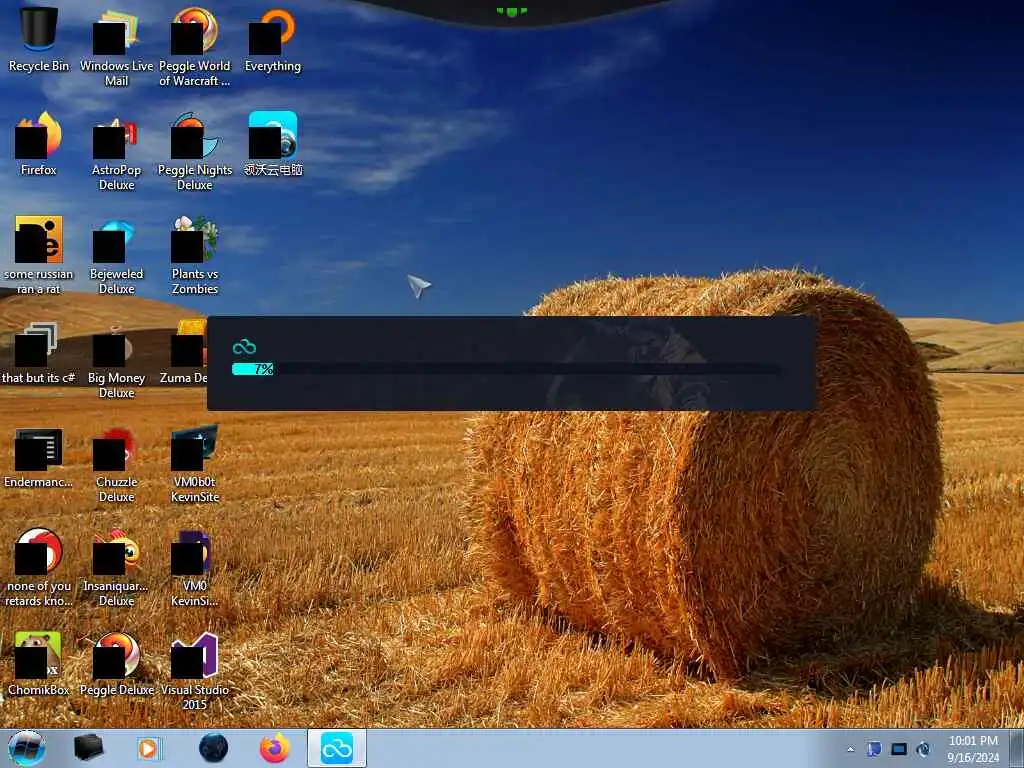Select Big Money Deluxe desktop icon
Viewport: 1024px width, 768px height.
116,359
